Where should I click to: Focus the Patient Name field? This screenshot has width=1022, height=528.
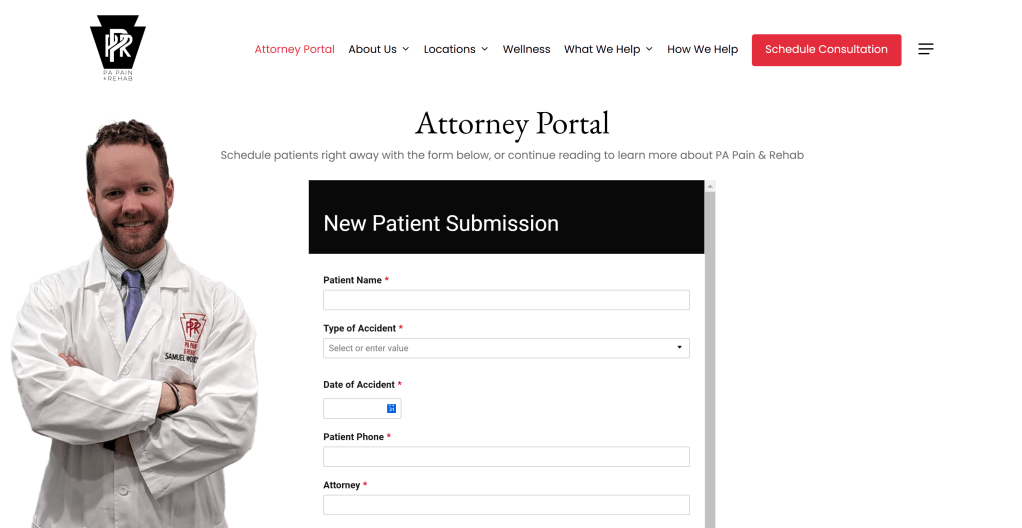[506, 300]
